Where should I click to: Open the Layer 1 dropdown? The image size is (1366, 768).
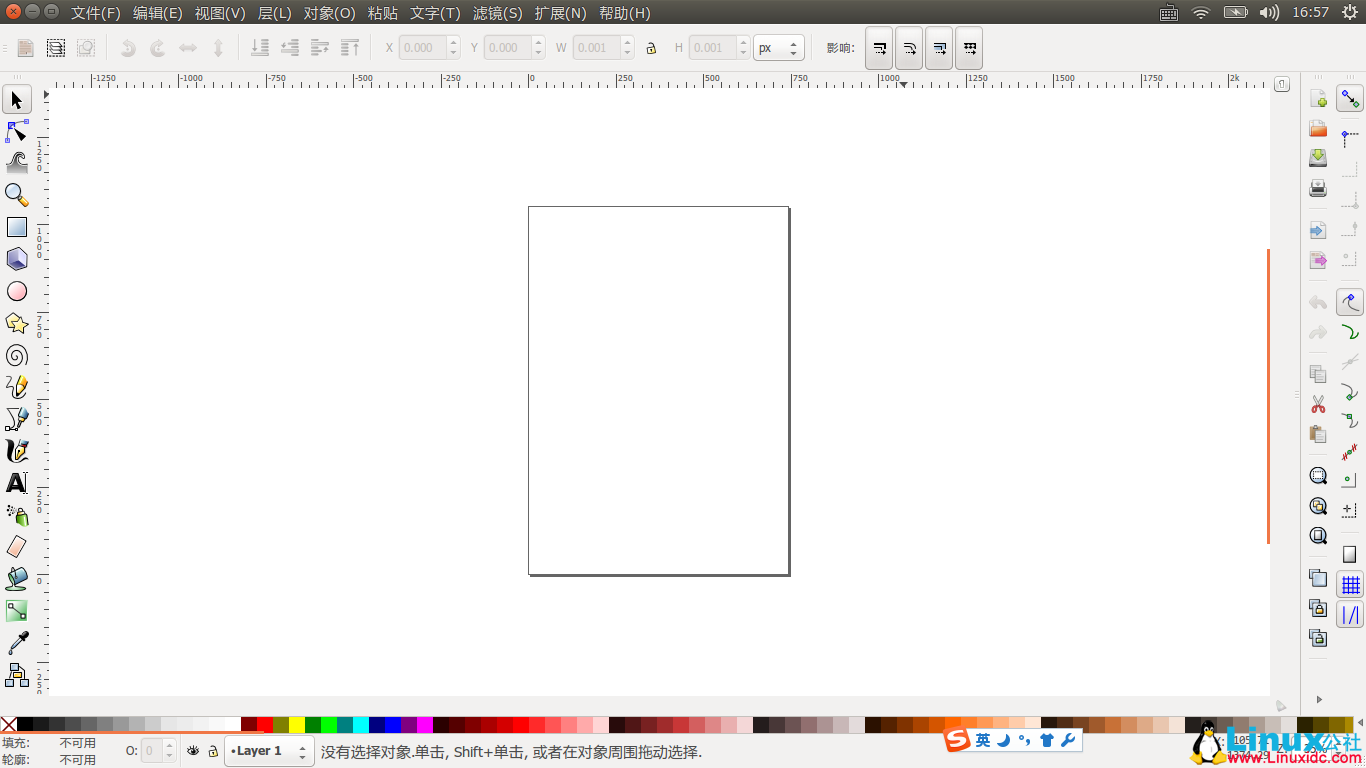click(x=269, y=751)
